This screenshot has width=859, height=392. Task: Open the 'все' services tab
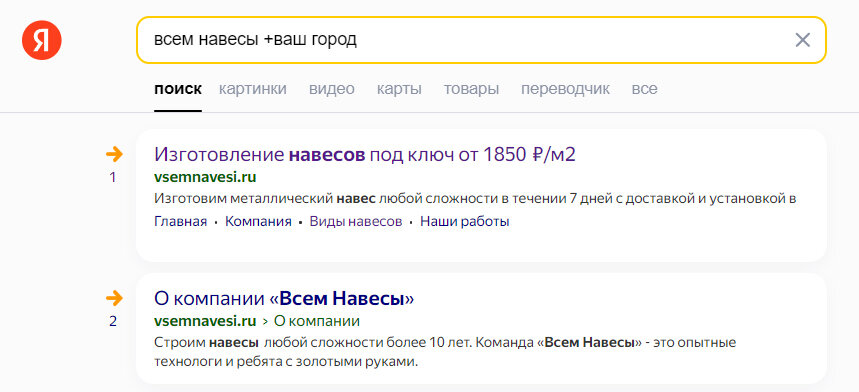[644, 89]
